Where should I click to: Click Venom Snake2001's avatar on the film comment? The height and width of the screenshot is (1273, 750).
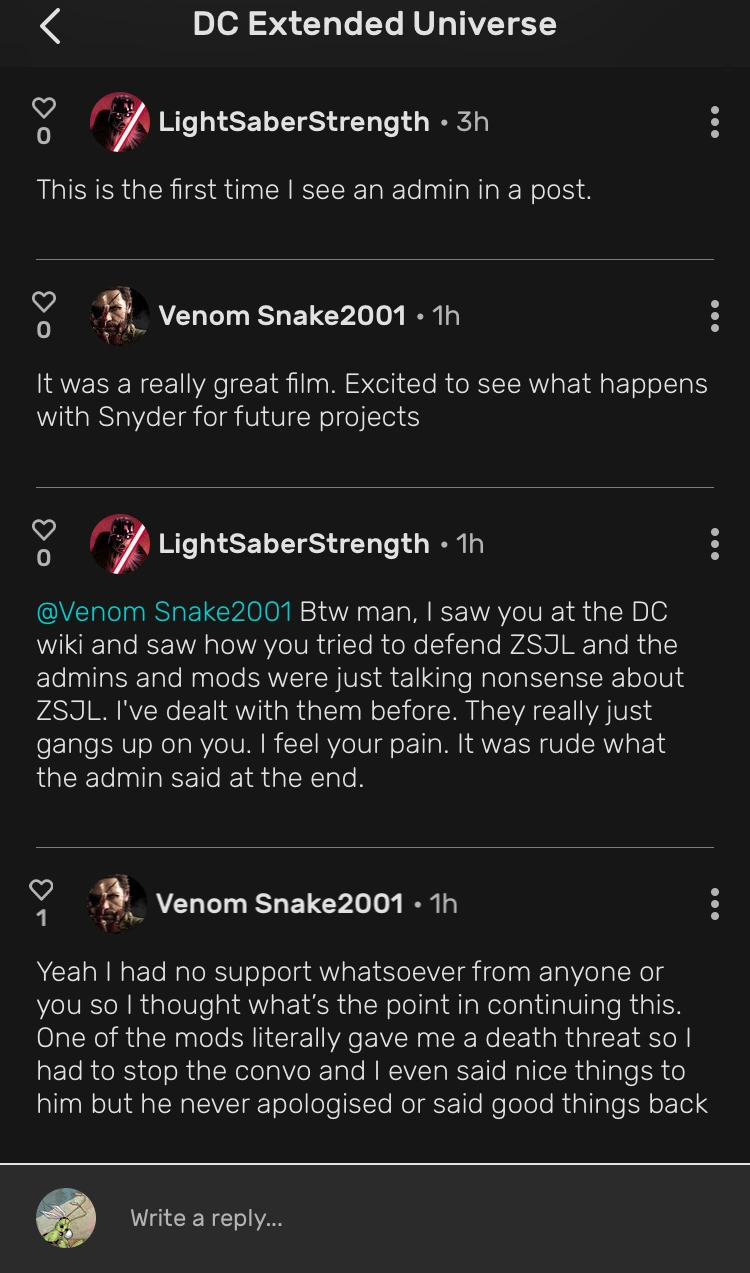(x=120, y=315)
